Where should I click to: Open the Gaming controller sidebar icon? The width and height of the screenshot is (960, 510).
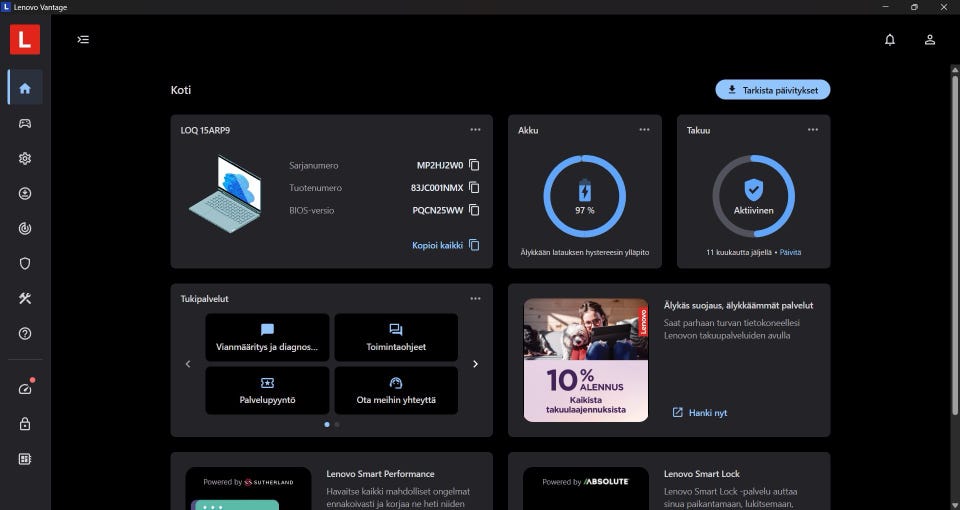point(25,123)
